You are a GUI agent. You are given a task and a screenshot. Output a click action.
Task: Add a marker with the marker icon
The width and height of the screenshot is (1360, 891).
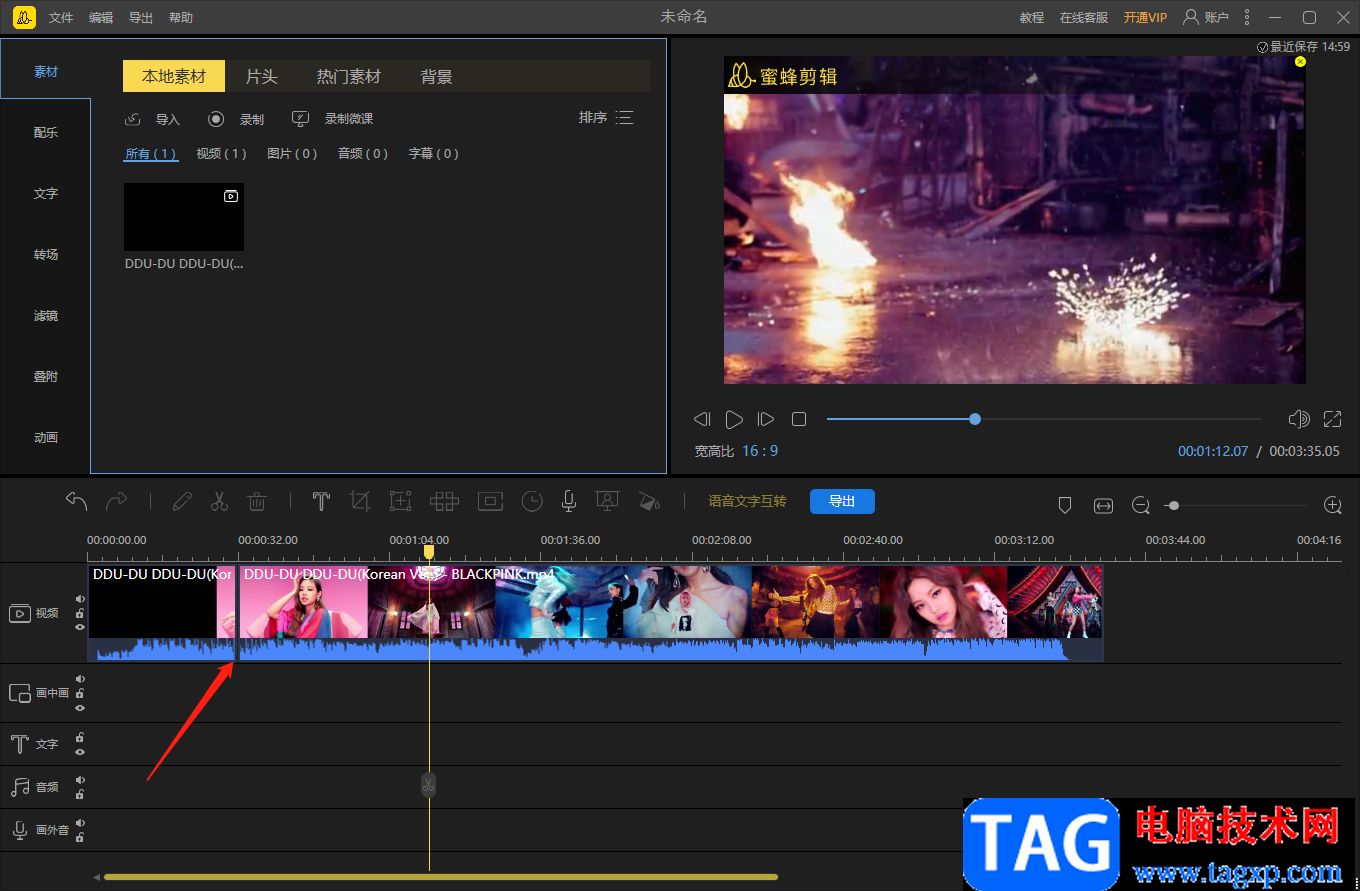click(1064, 506)
